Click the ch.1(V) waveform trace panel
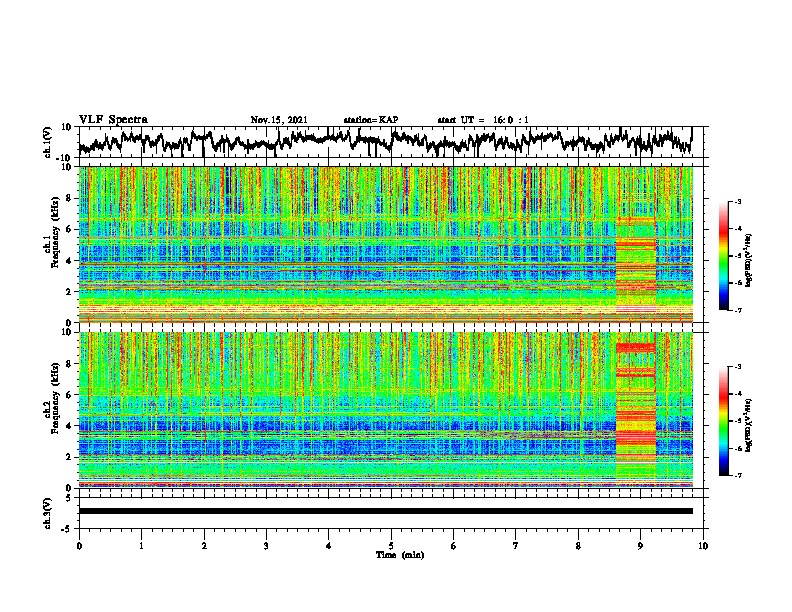The image size is (792, 612). tap(393, 142)
